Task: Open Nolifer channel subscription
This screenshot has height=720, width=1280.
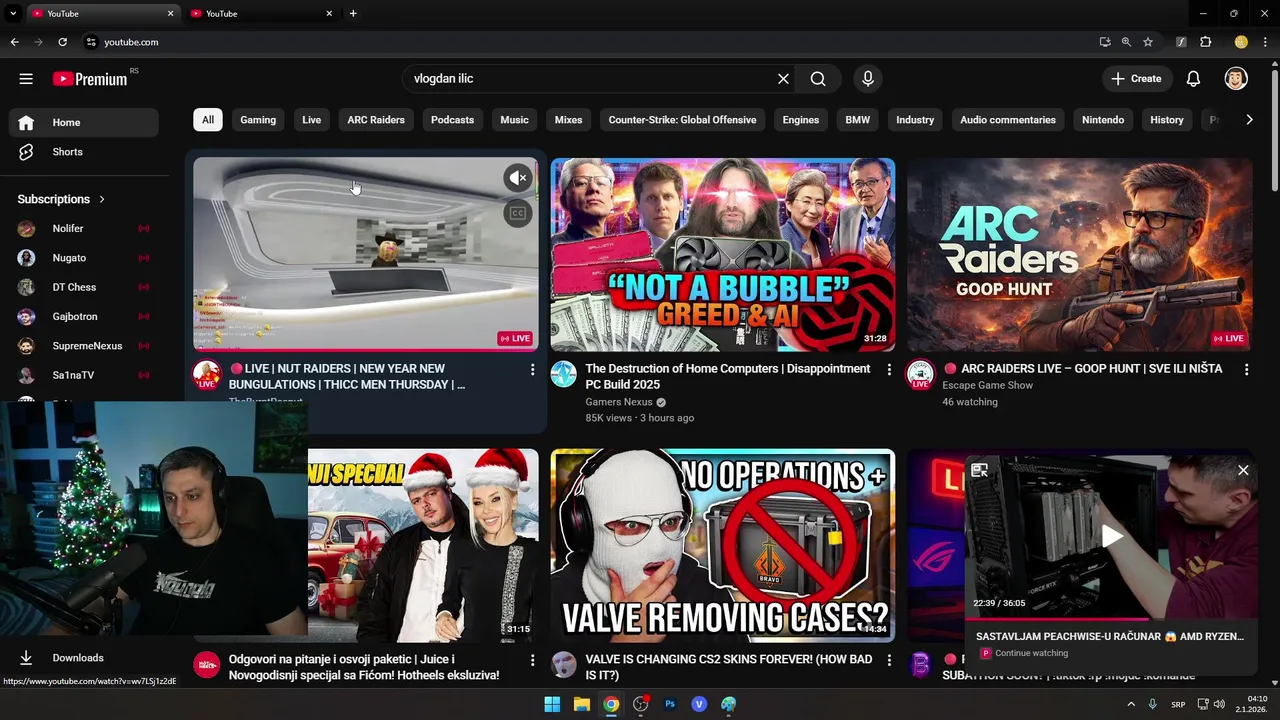Action: (84, 229)
